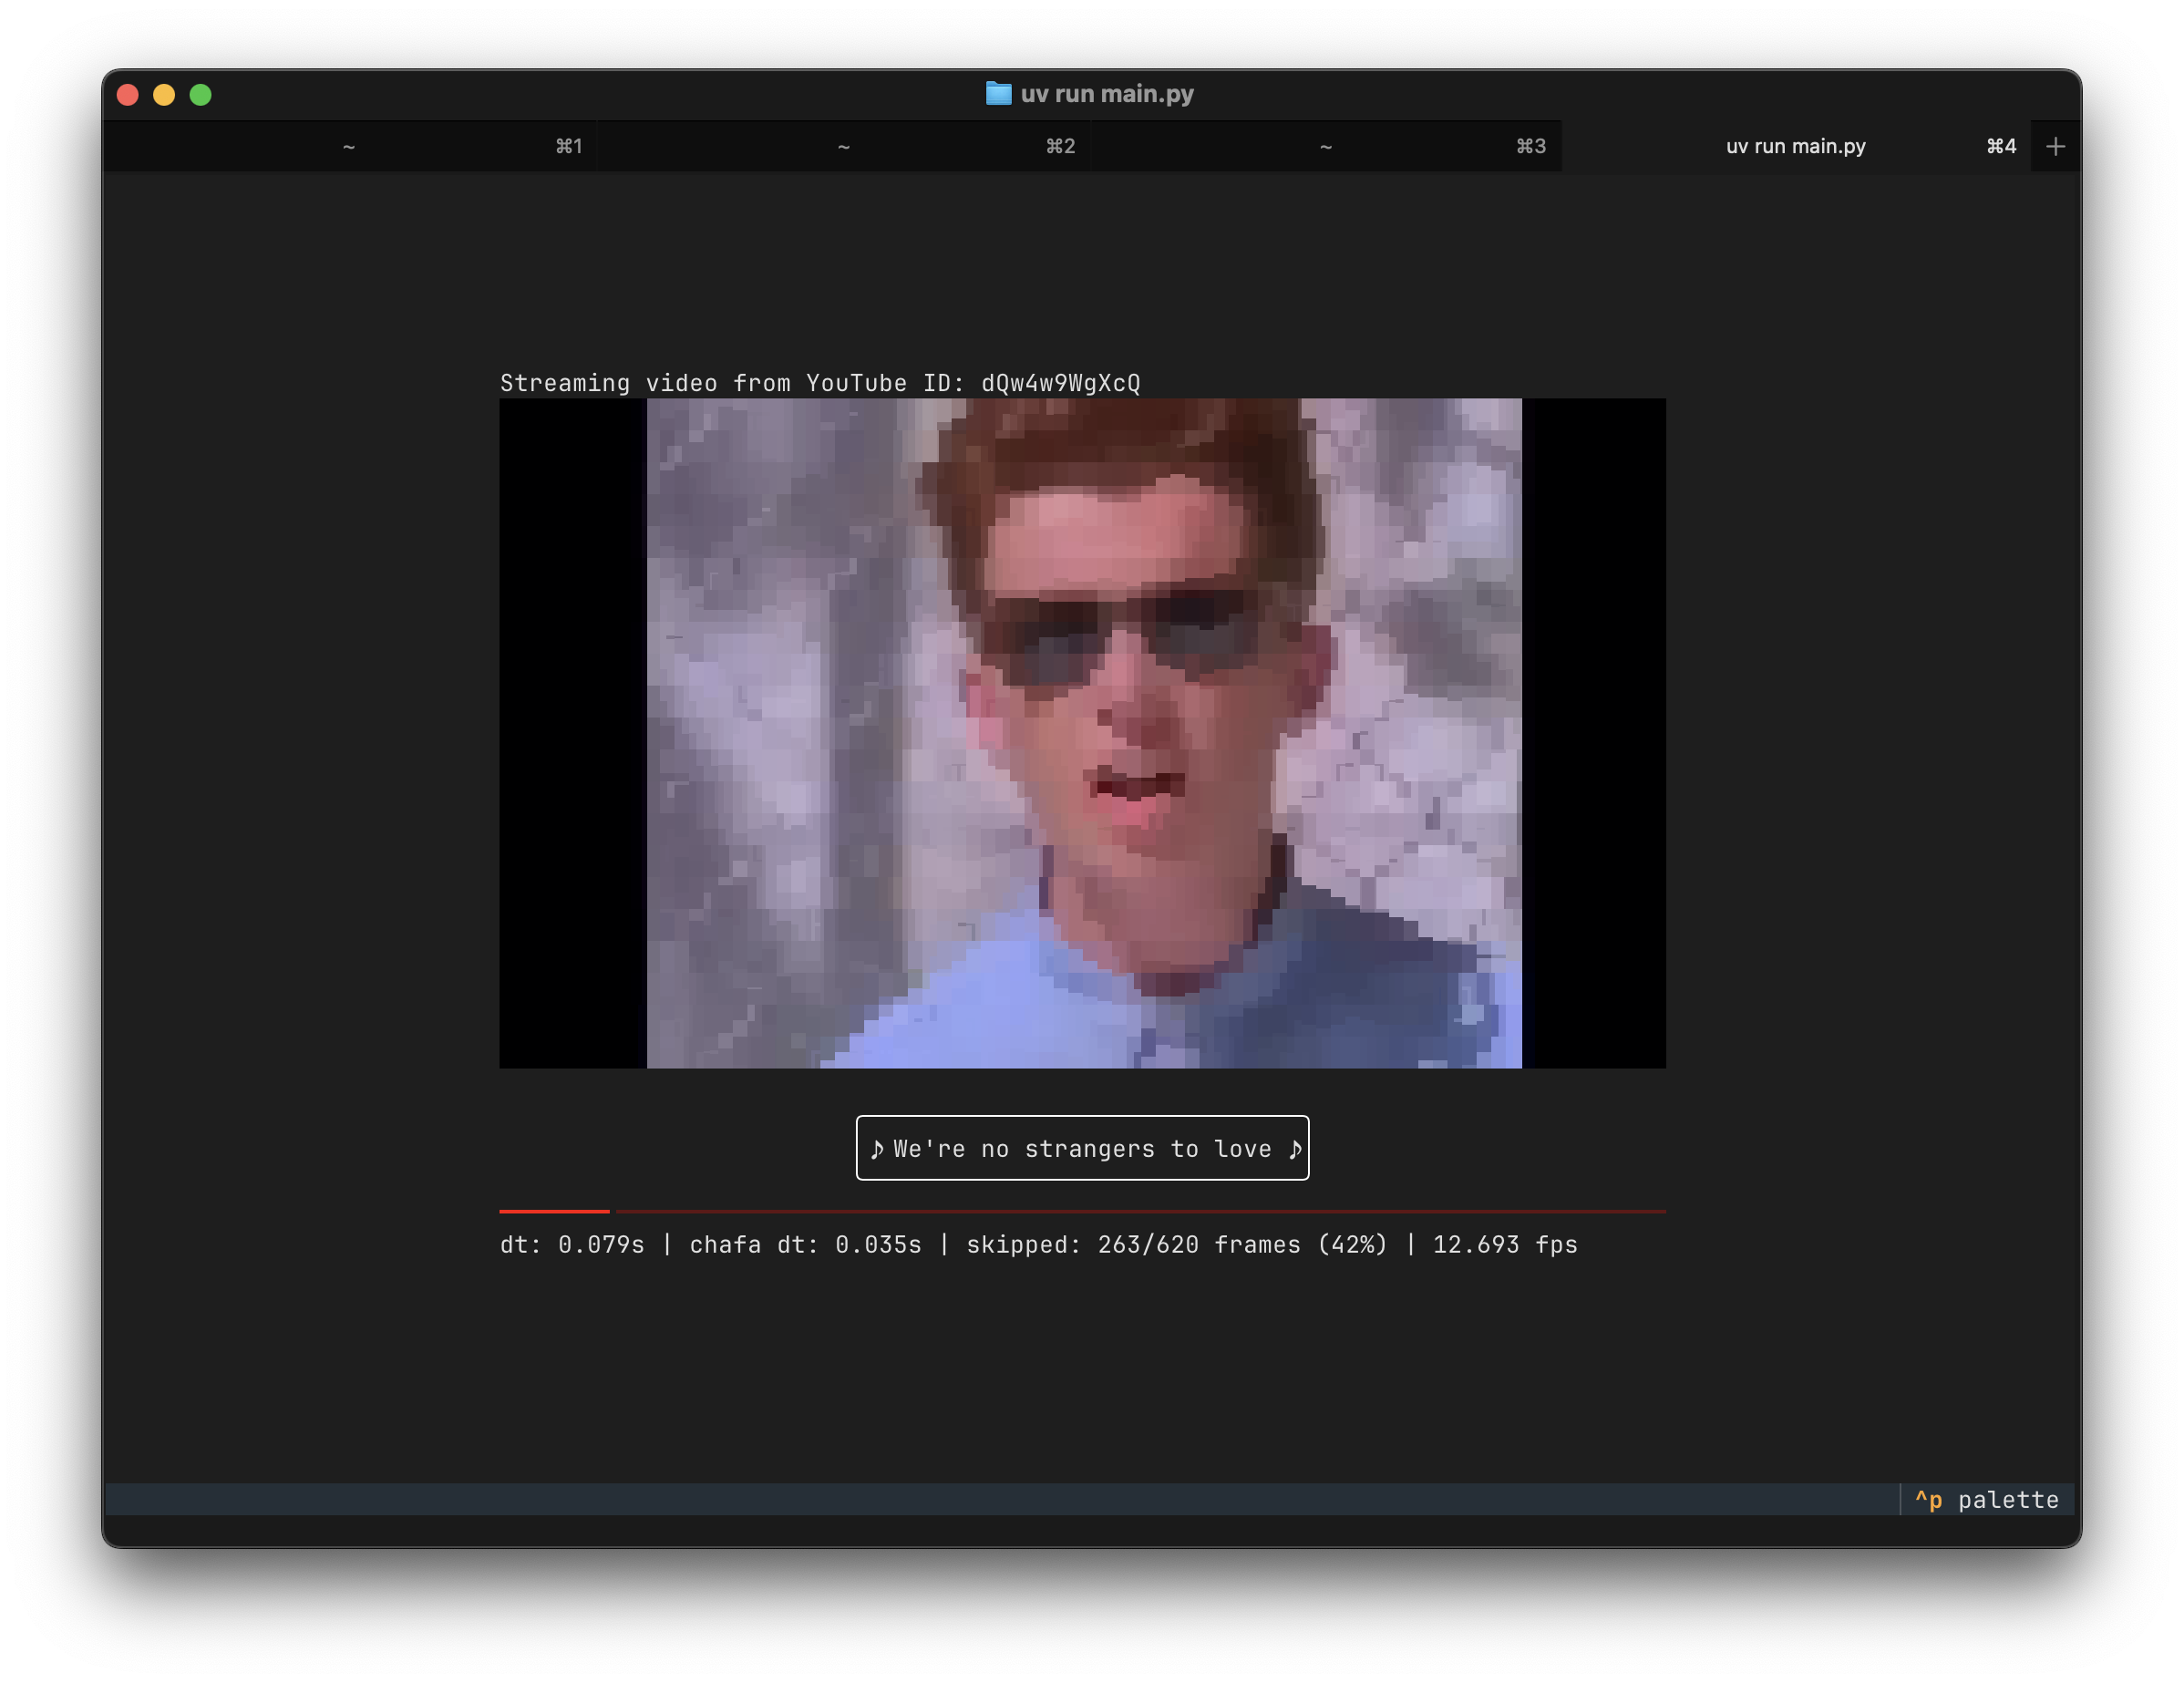Click the YouTube ID dQw4w9WgXcQ text
This screenshot has width=2184, height=1683.
1060,383
